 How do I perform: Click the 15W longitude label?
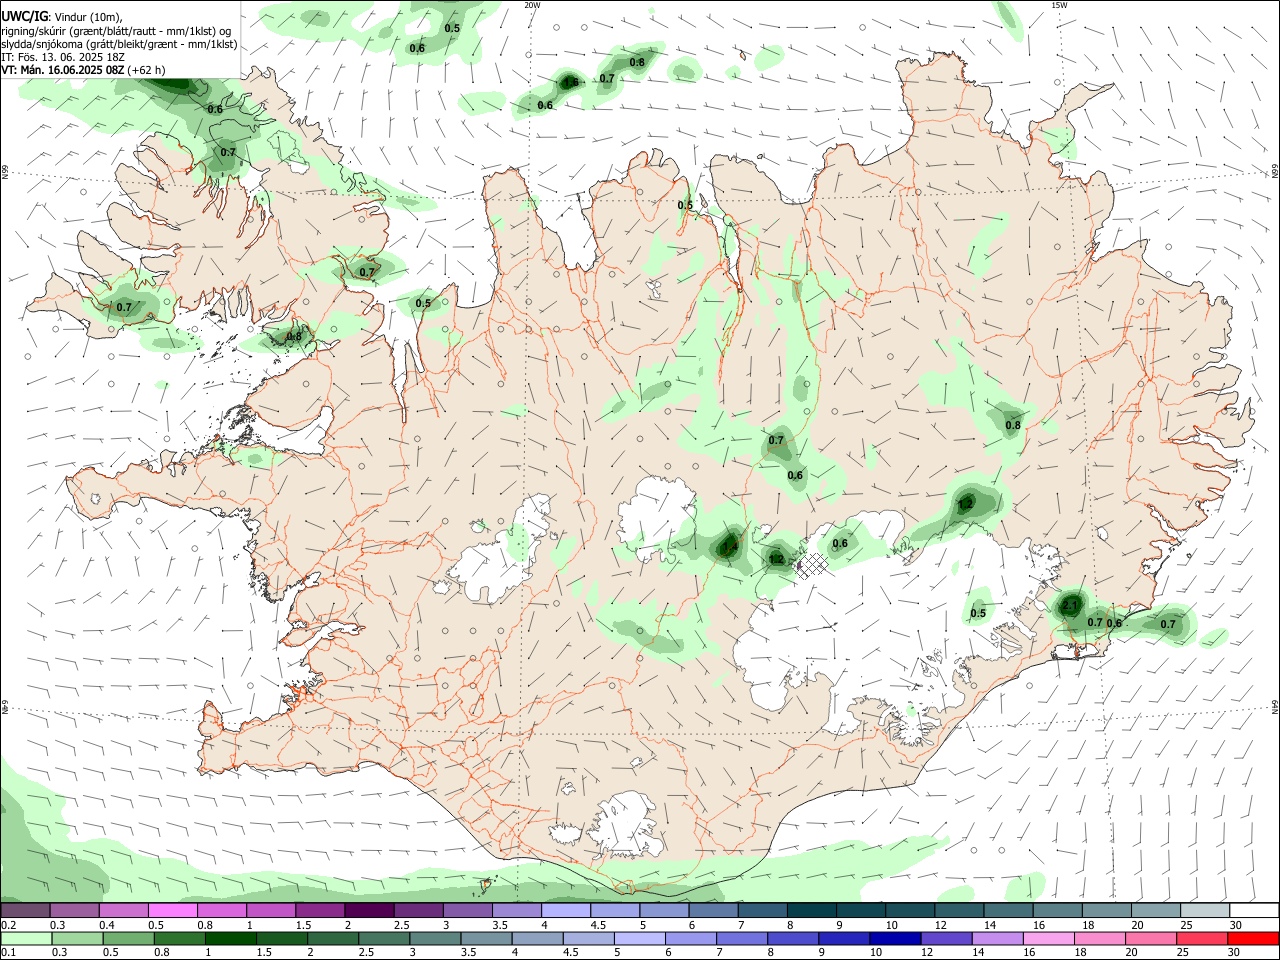1059,5
